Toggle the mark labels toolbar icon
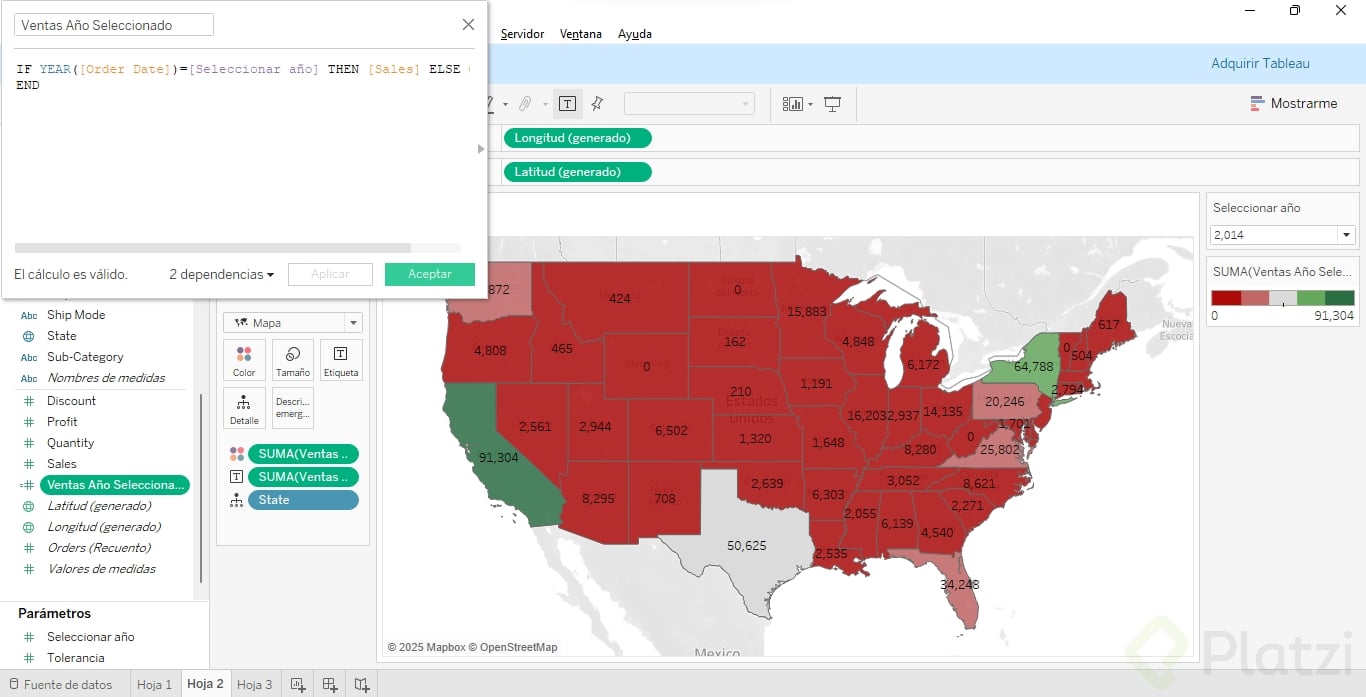1366x697 pixels. [567, 103]
